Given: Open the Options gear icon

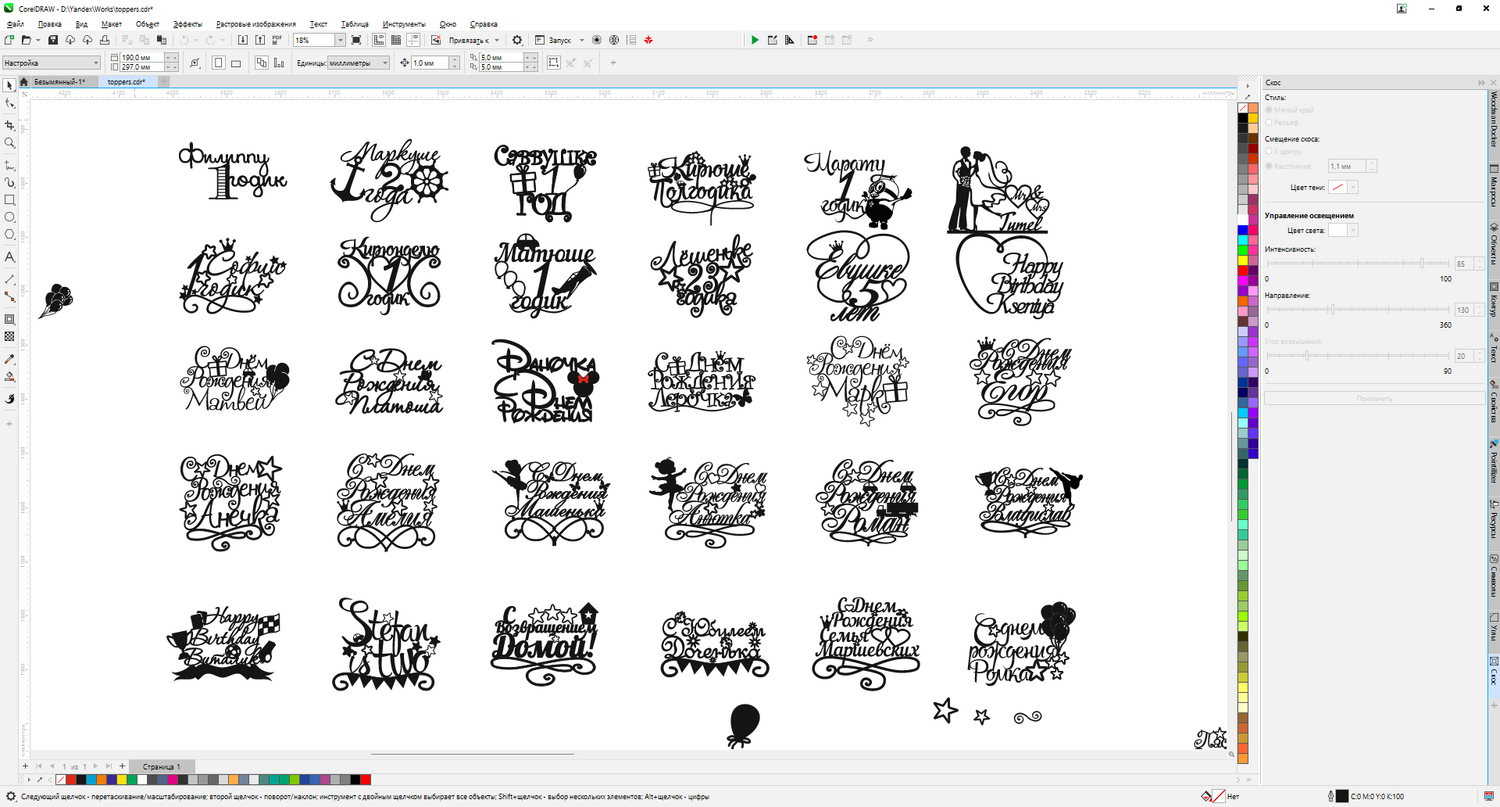Looking at the screenshot, I should click(x=517, y=40).
